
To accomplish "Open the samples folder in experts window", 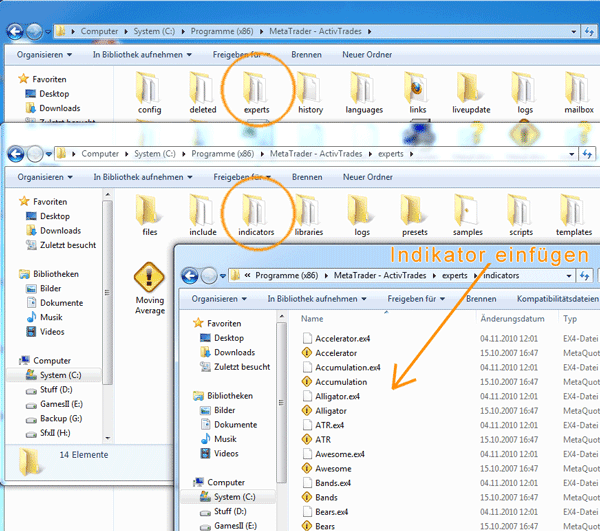I will 468,215.
